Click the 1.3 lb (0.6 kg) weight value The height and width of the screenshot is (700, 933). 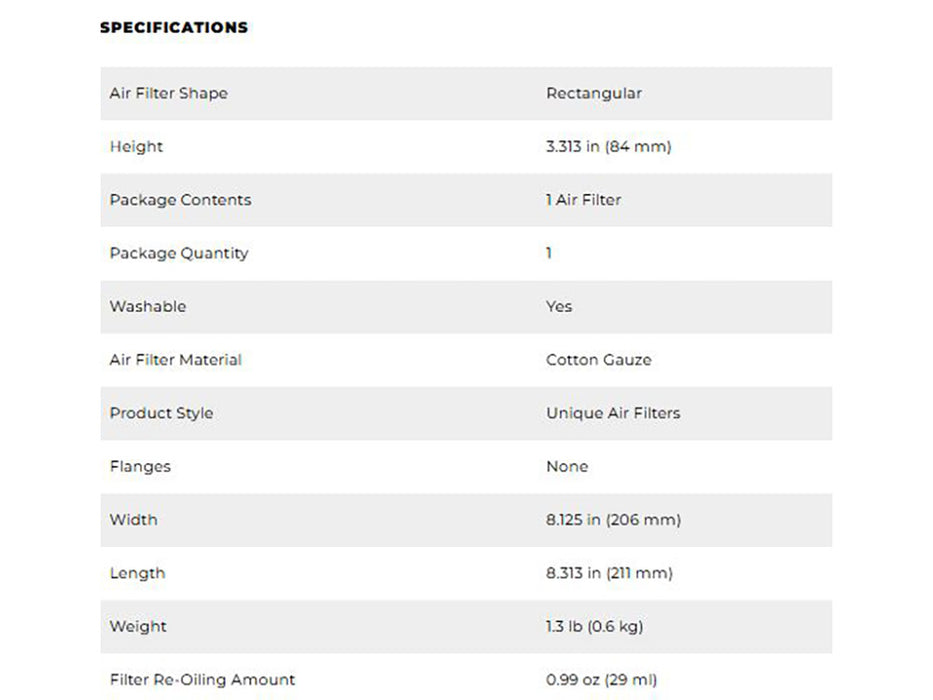[x=594, y=626]
